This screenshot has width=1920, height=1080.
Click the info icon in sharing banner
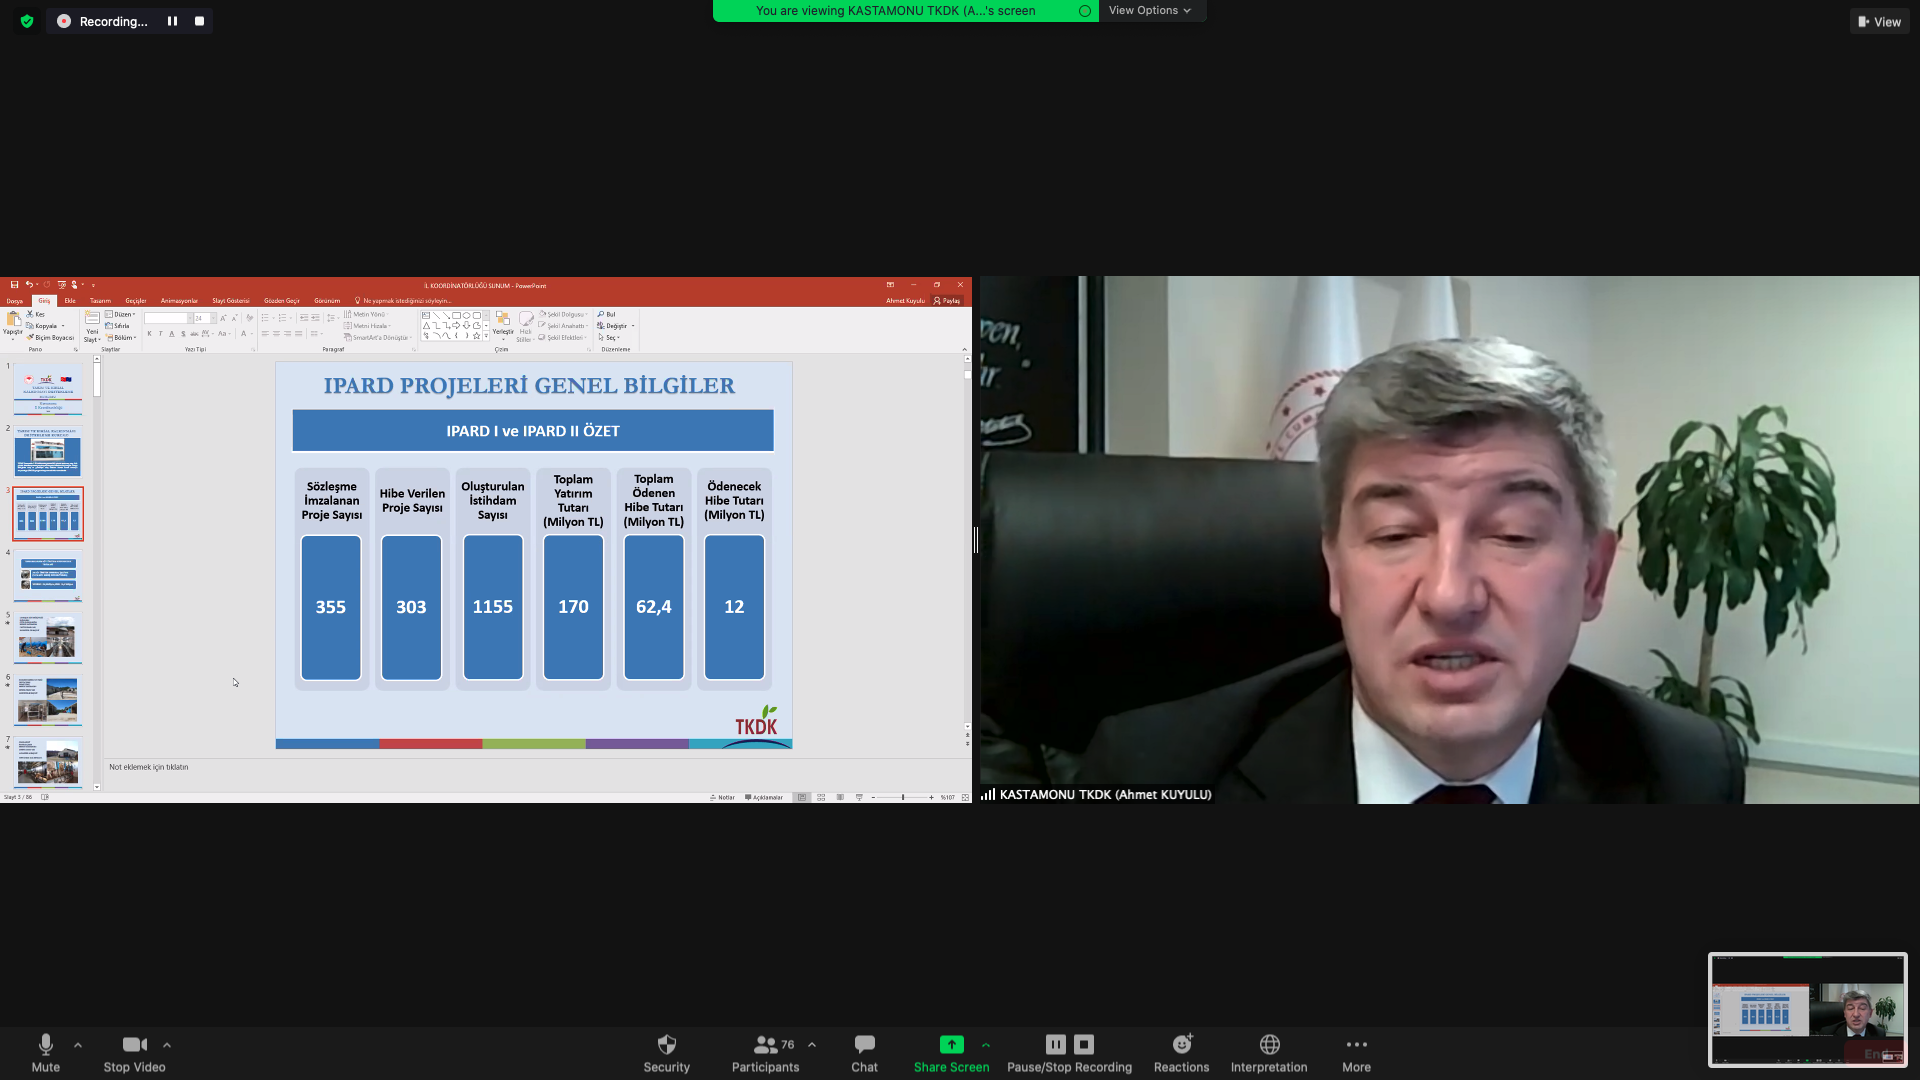(1084, 11)
